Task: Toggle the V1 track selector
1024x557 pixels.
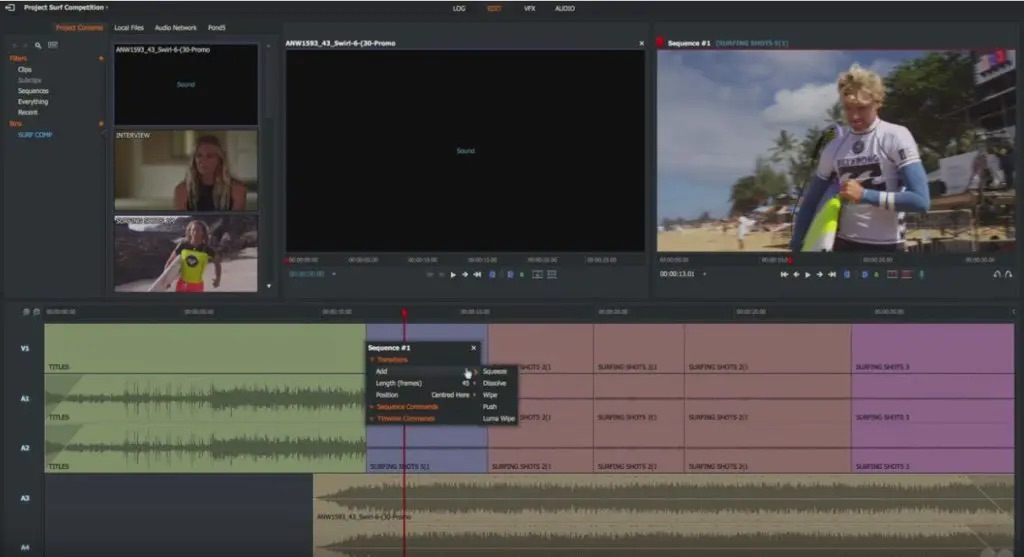Action: pos(25,348)
